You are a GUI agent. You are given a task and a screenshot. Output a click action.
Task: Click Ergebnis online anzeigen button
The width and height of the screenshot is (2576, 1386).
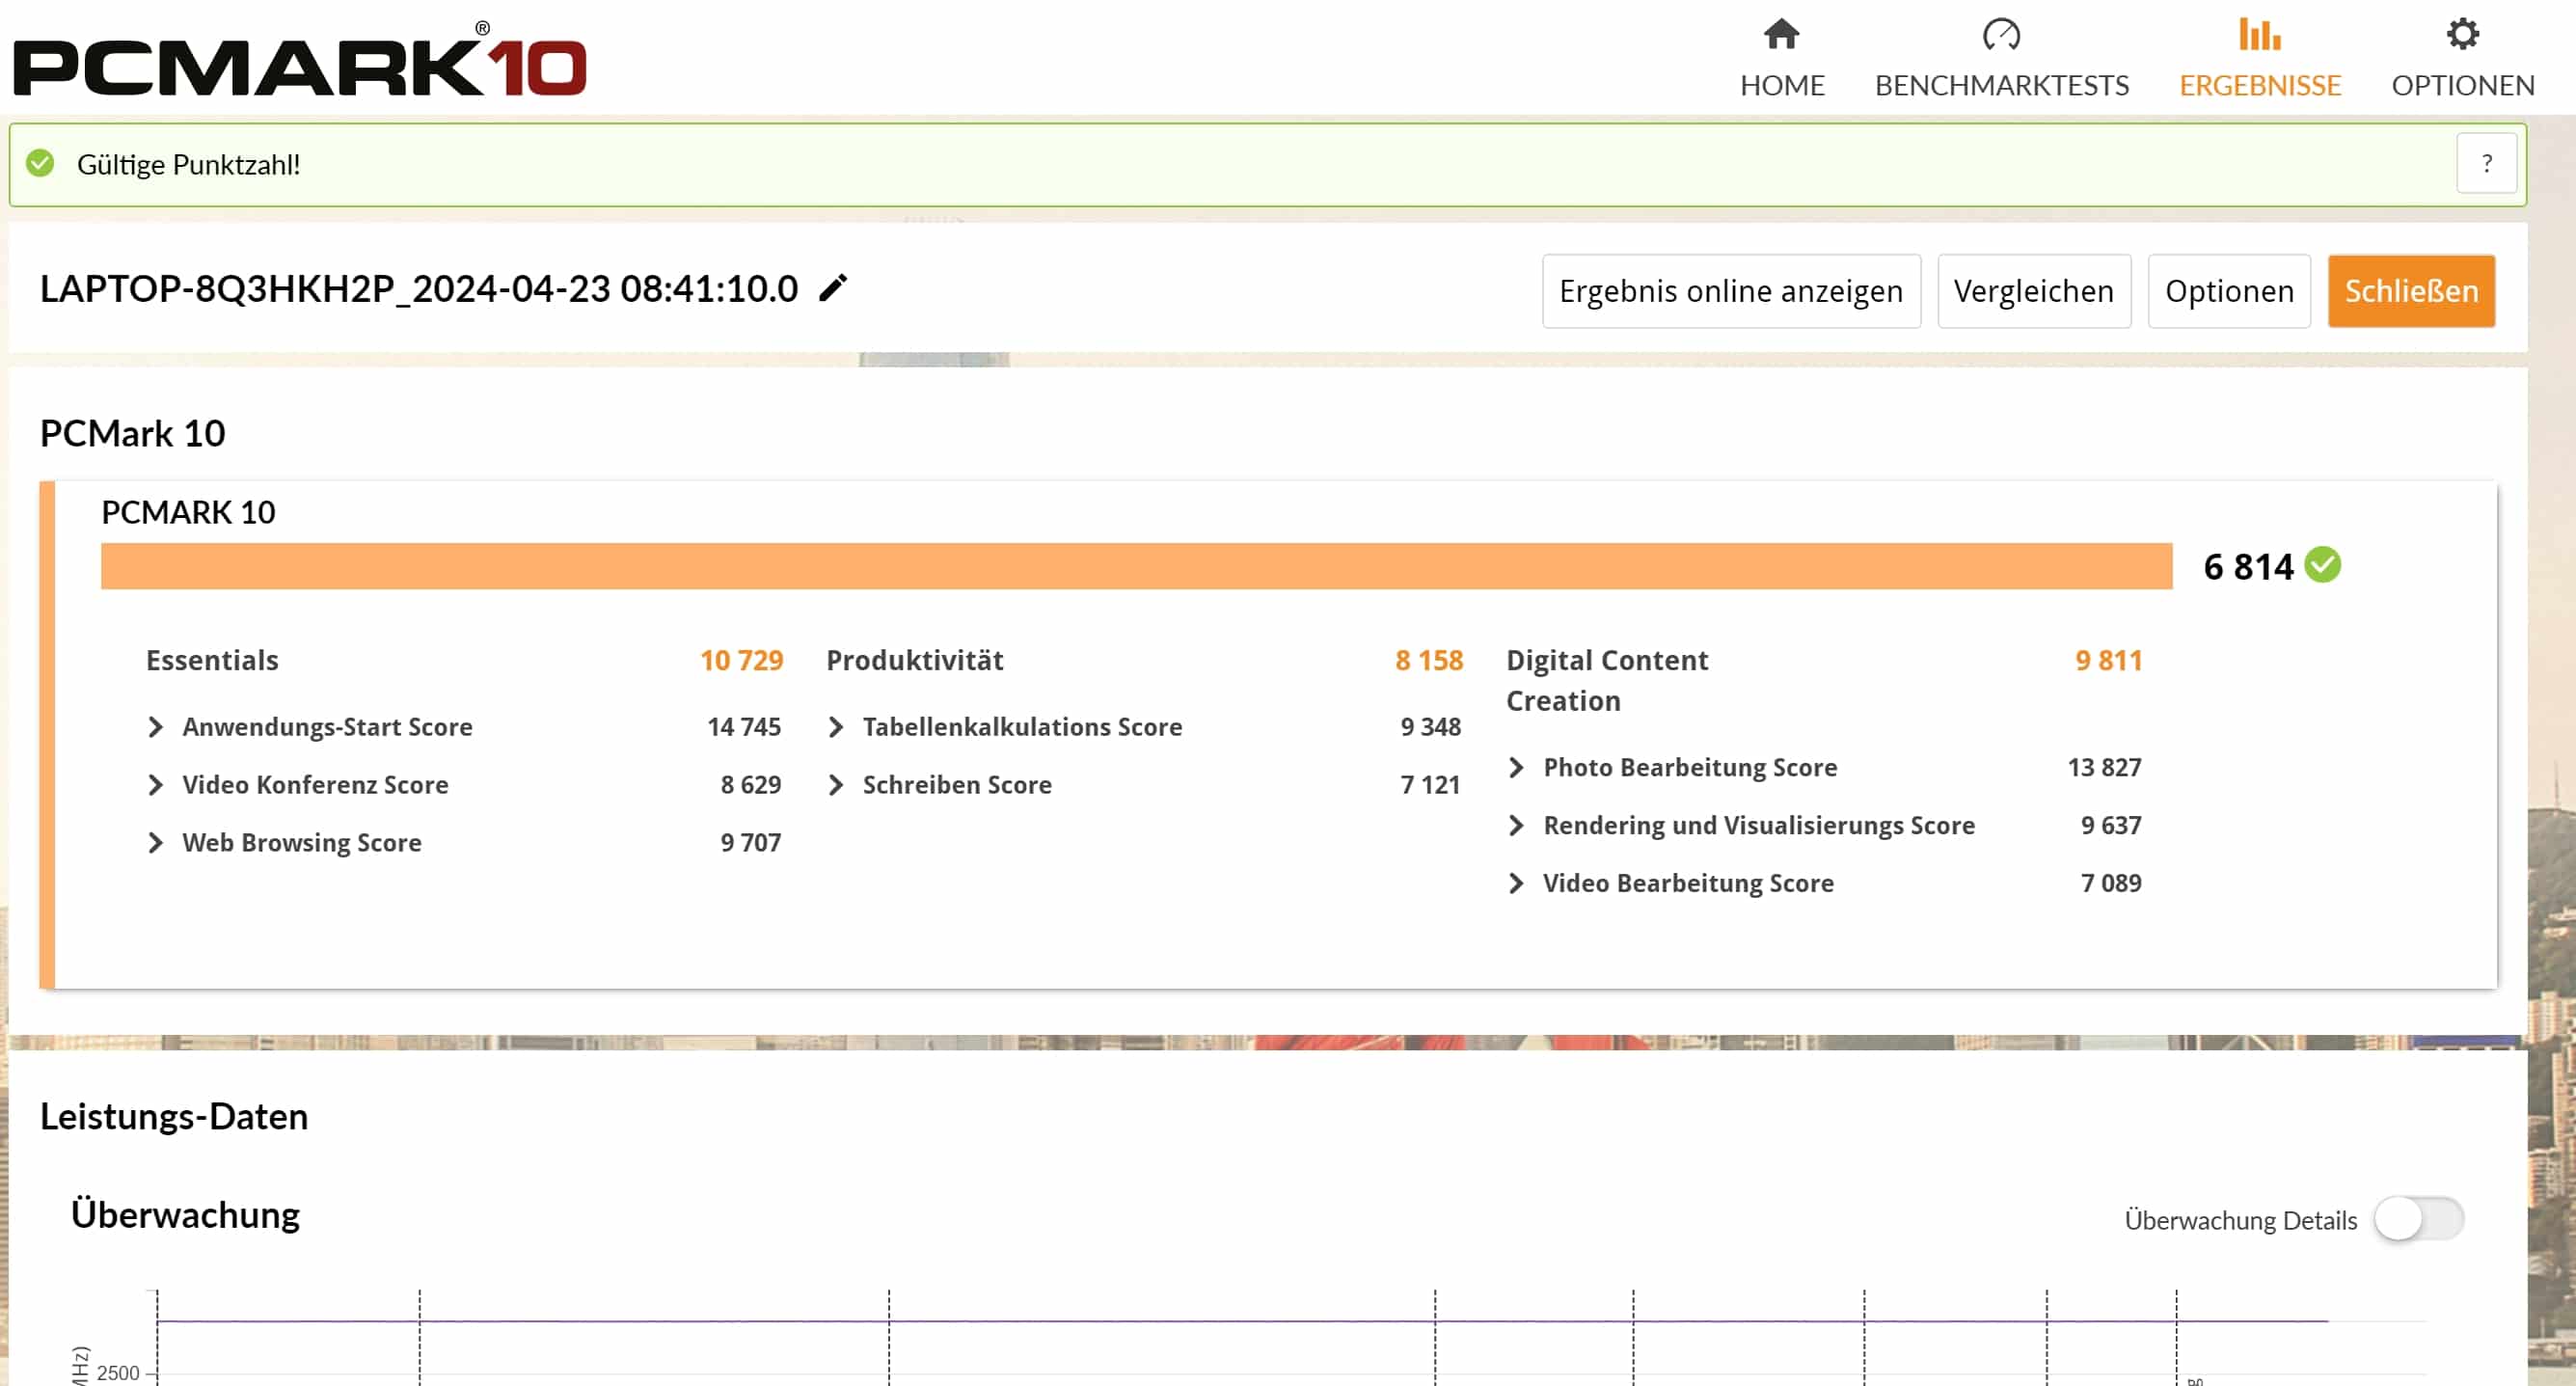[x=1730, y=291]
